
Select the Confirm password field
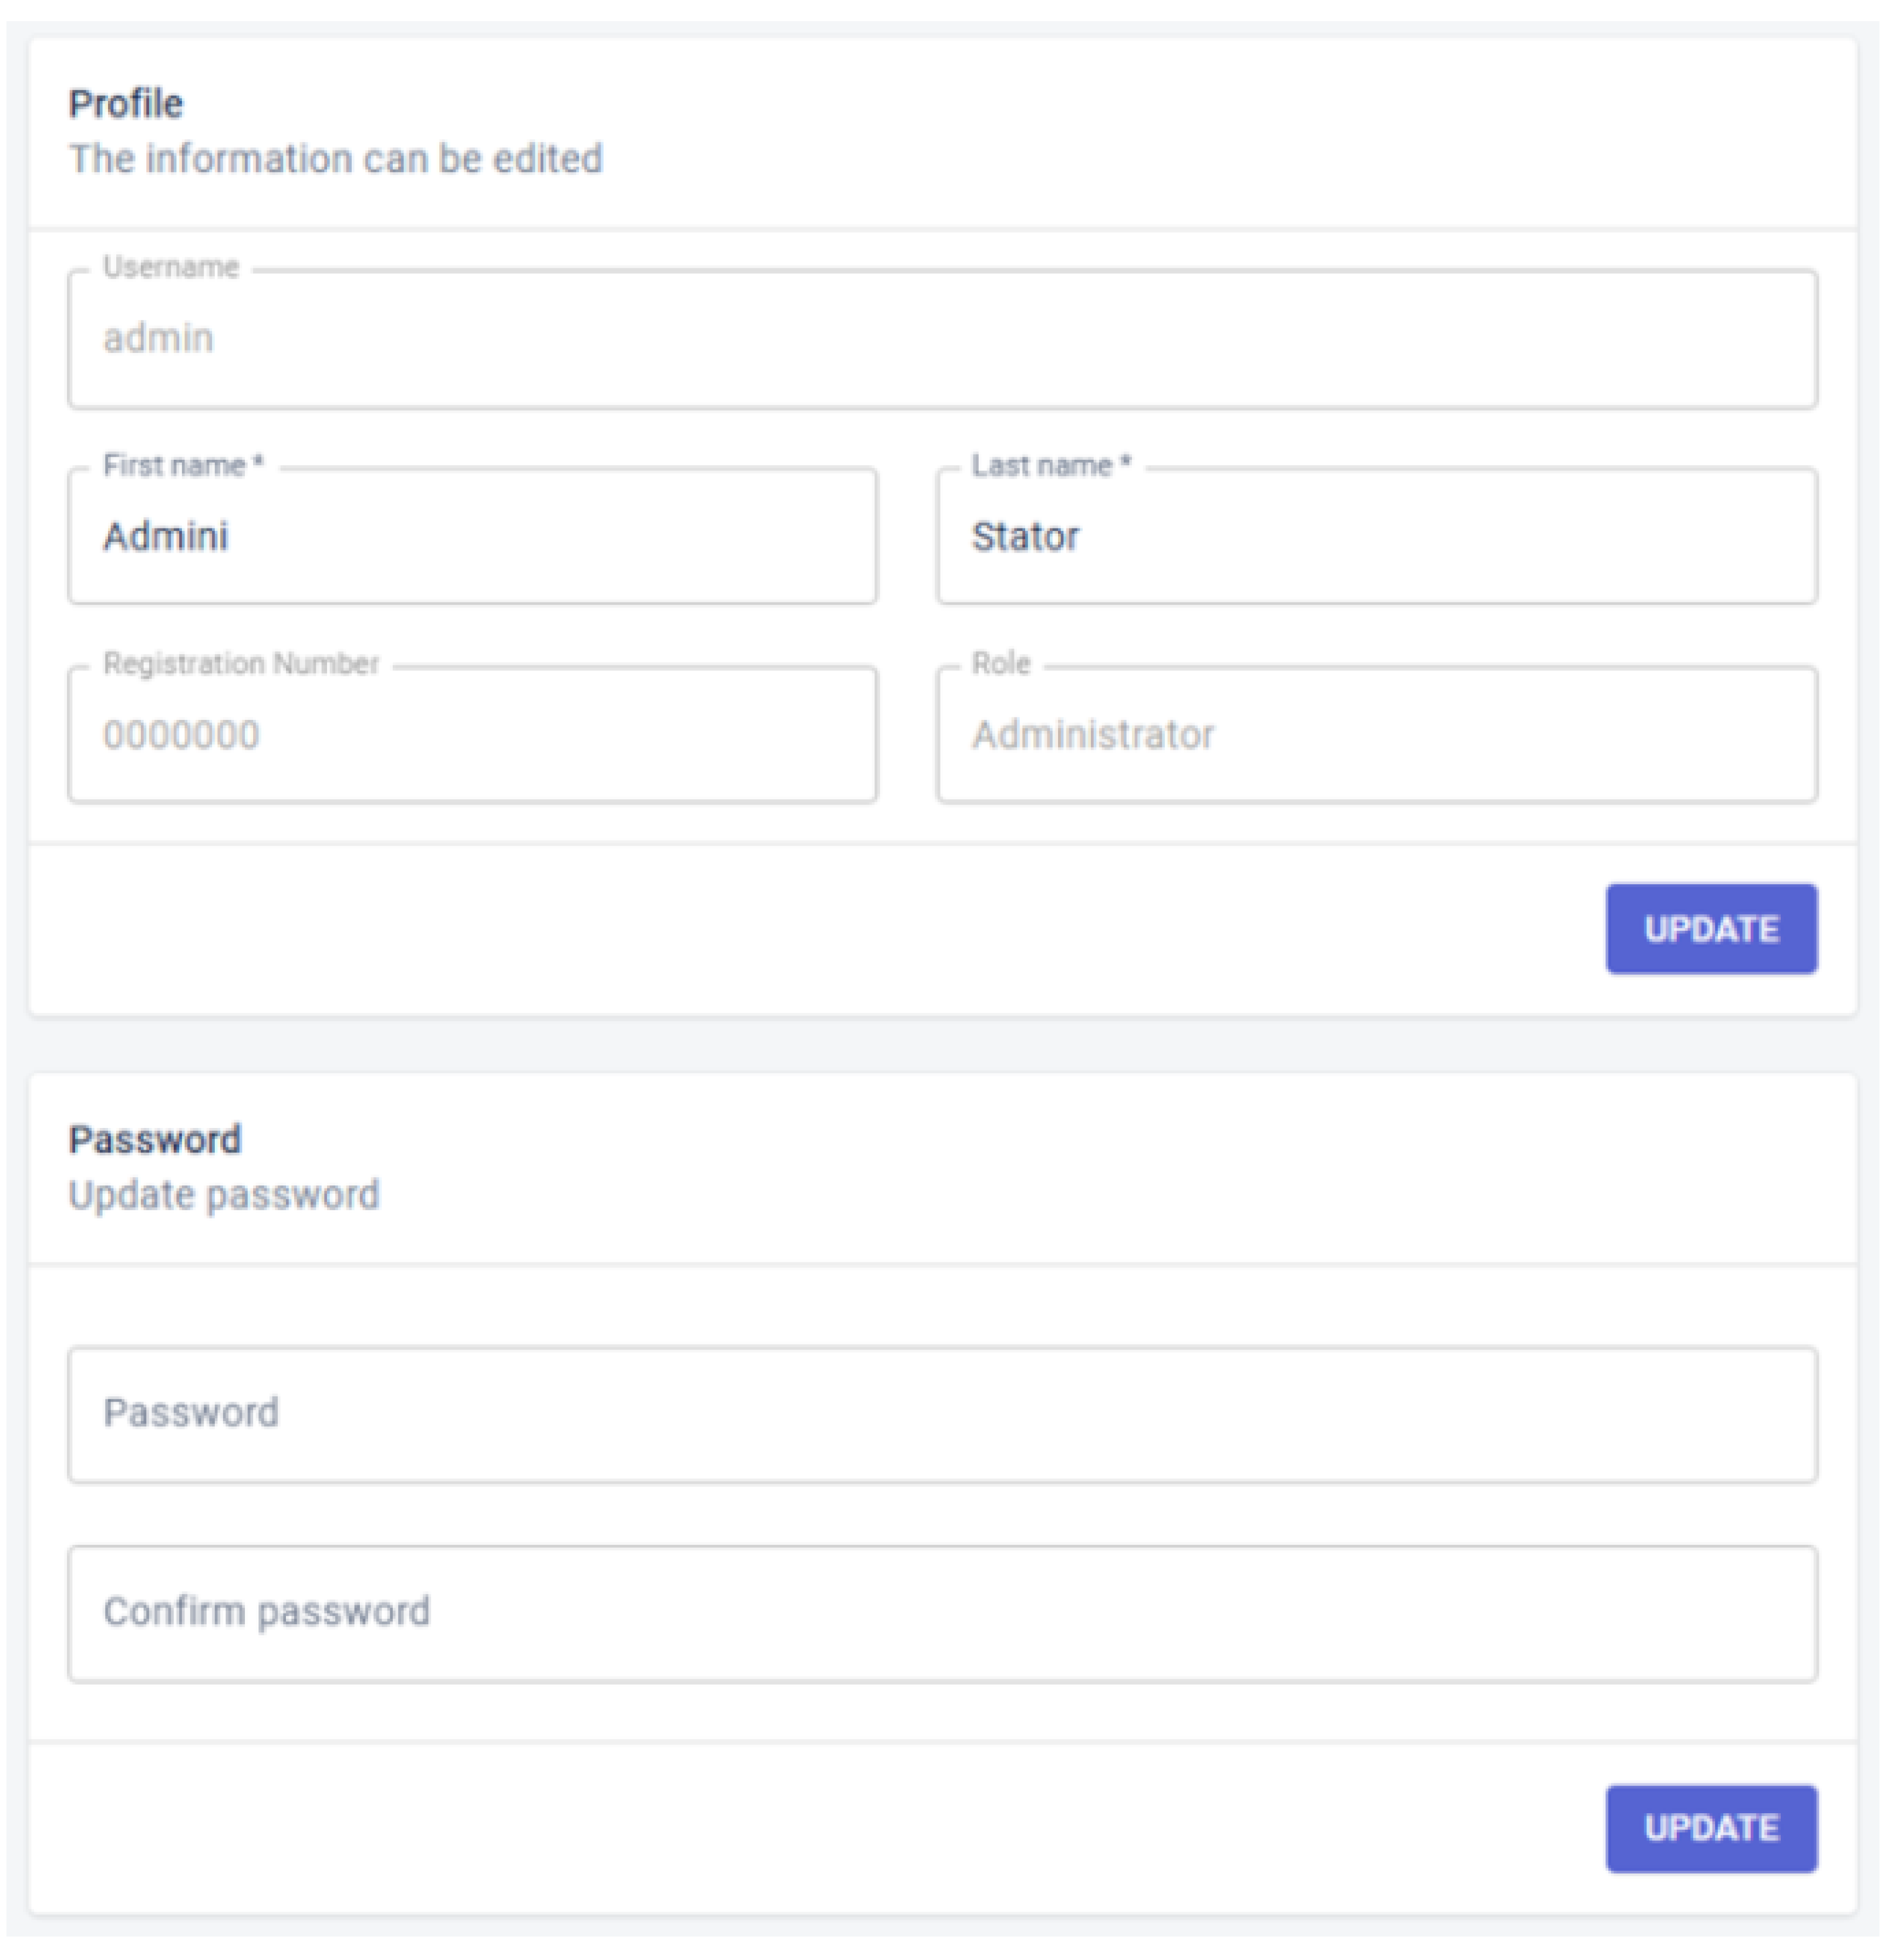942,1613
